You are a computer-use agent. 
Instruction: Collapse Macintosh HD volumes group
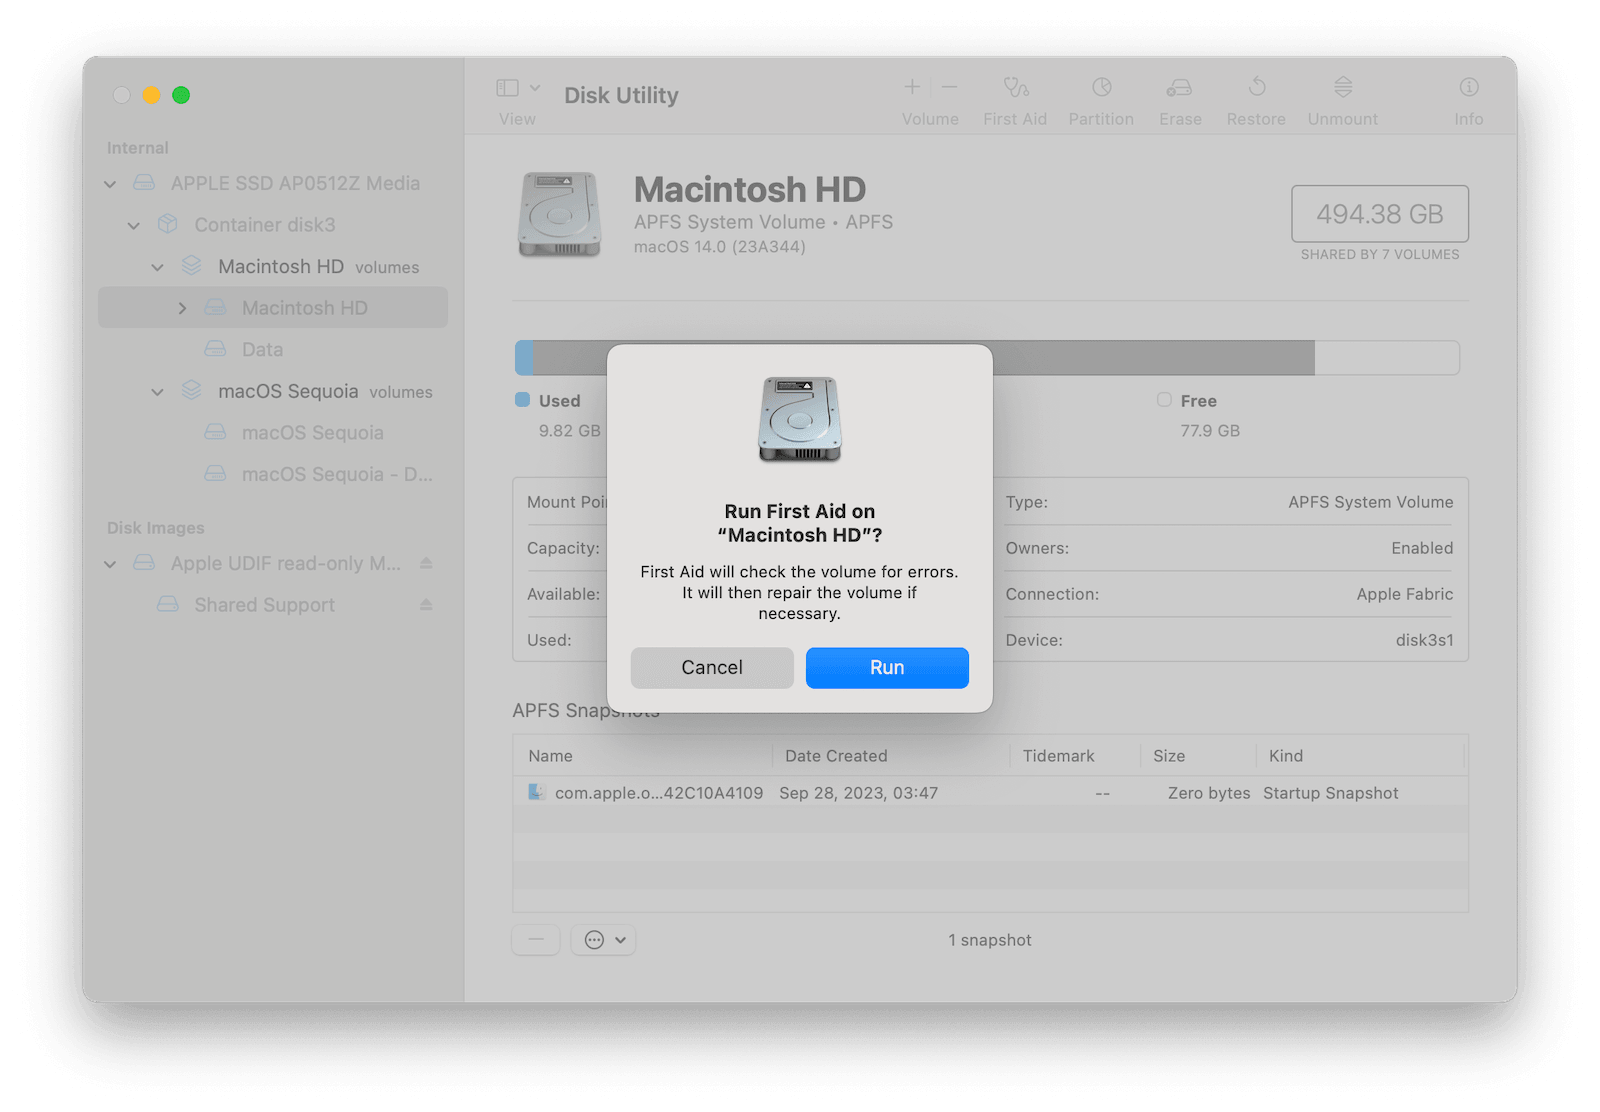(158, 267)
